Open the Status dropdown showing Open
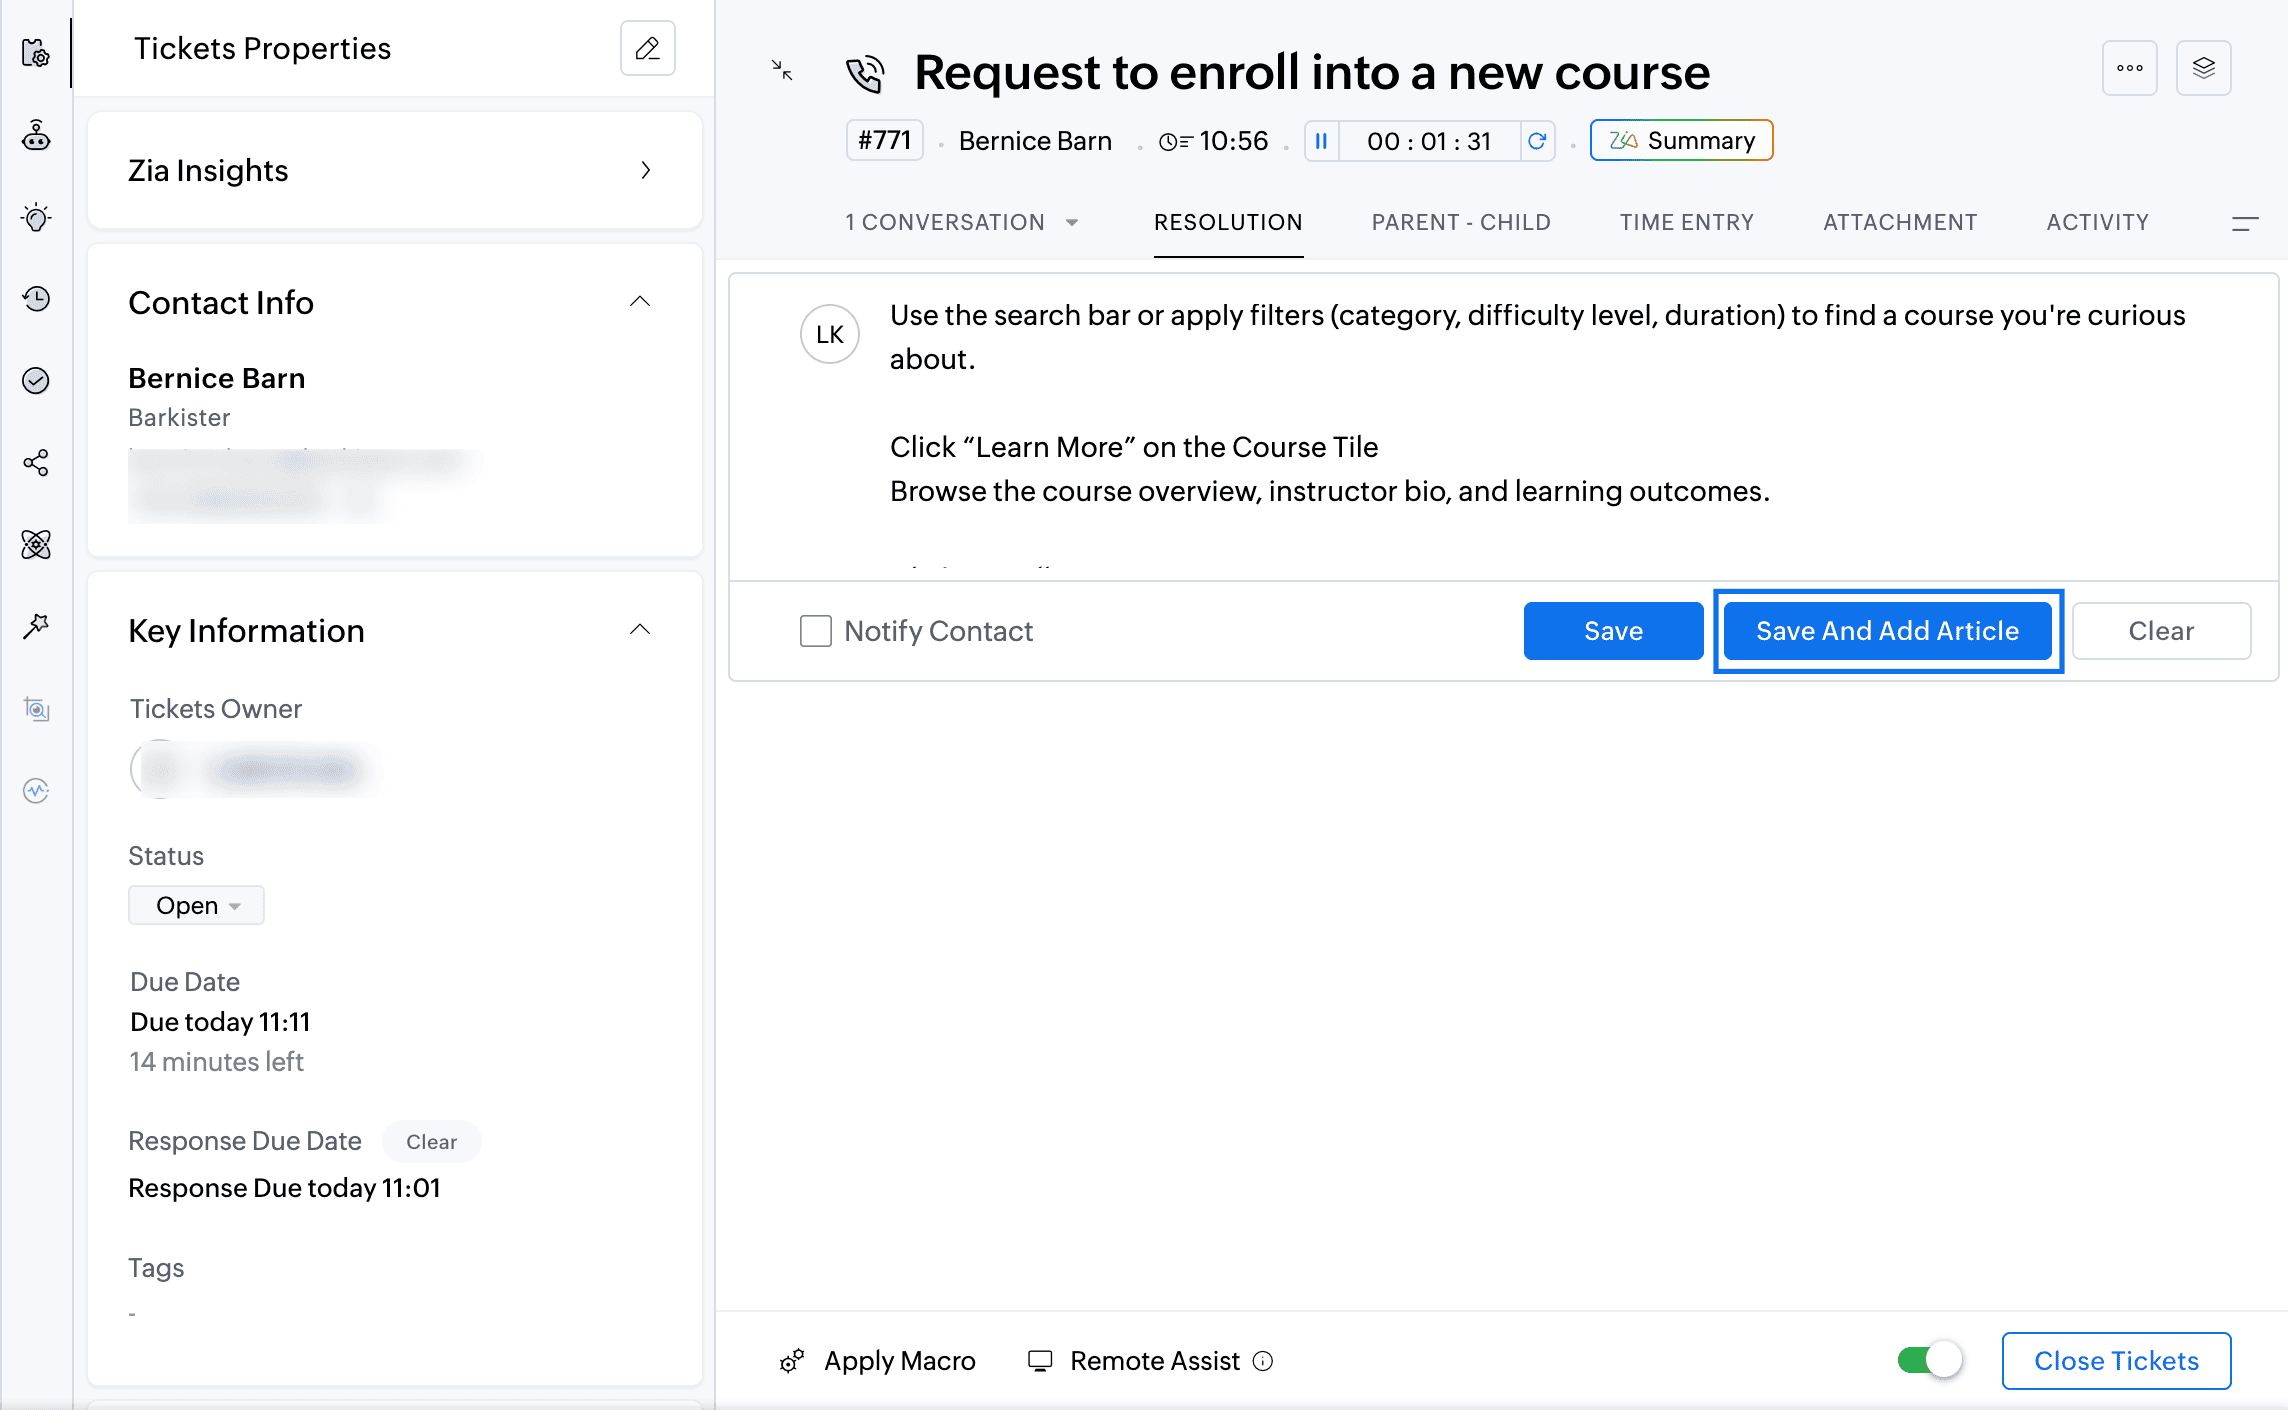Image resolution: width=2288 pixels, height=1410 pixels. pyautogui.click(x=196, y=905)
